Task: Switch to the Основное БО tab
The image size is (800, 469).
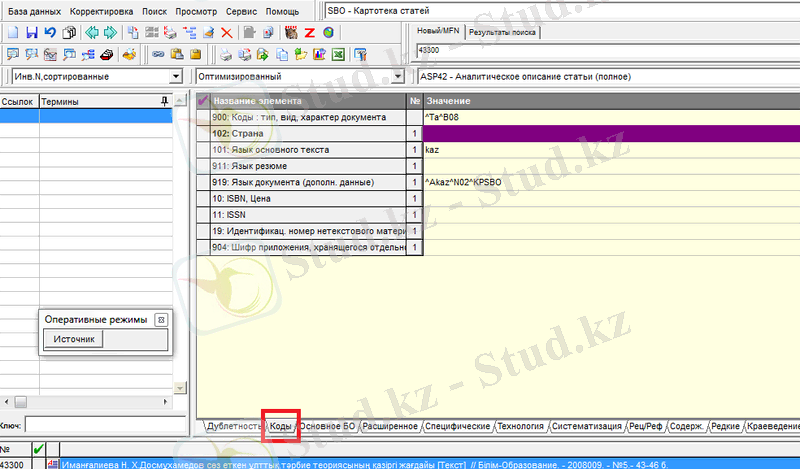Action: [327, 426]
